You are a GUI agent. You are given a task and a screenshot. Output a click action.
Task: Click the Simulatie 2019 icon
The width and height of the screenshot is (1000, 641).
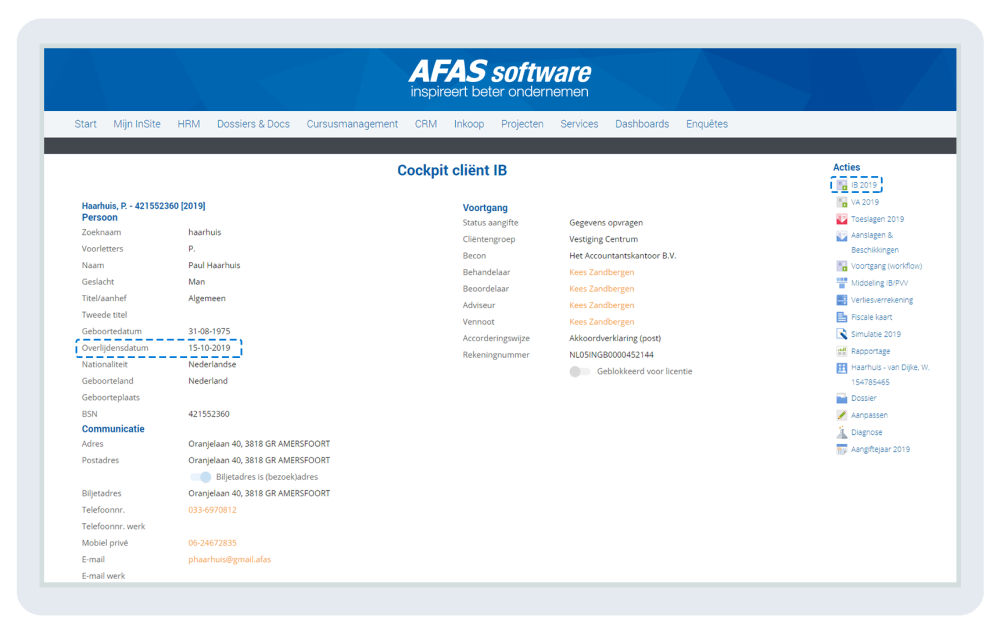pyautogui.click(x=842, y=334)
